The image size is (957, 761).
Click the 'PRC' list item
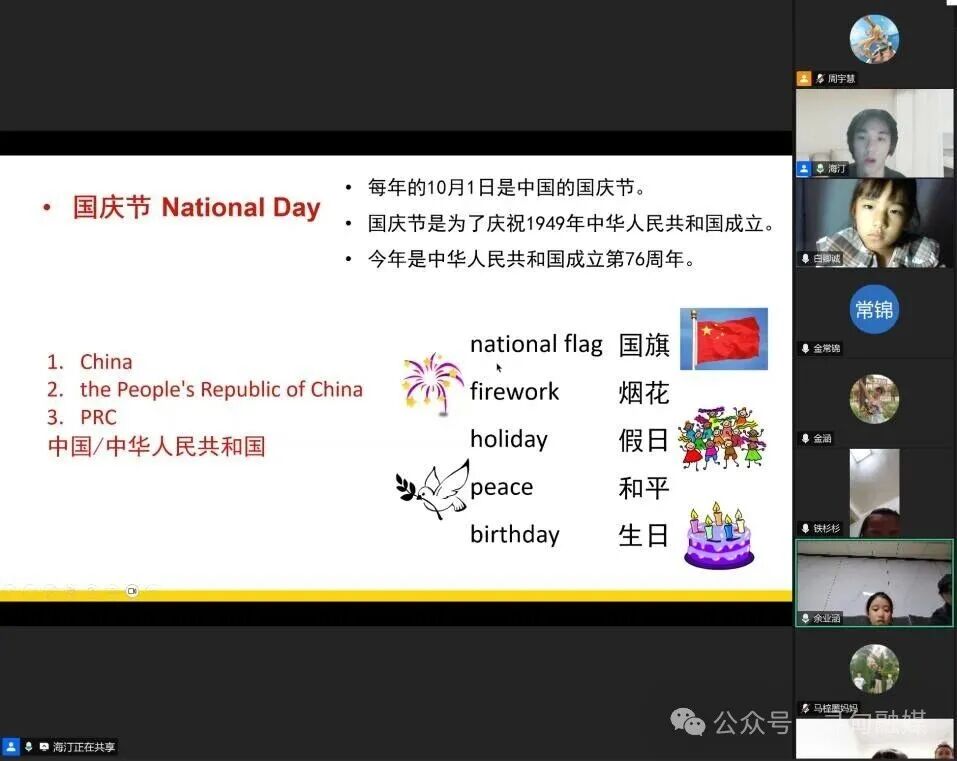click(98, 417)
